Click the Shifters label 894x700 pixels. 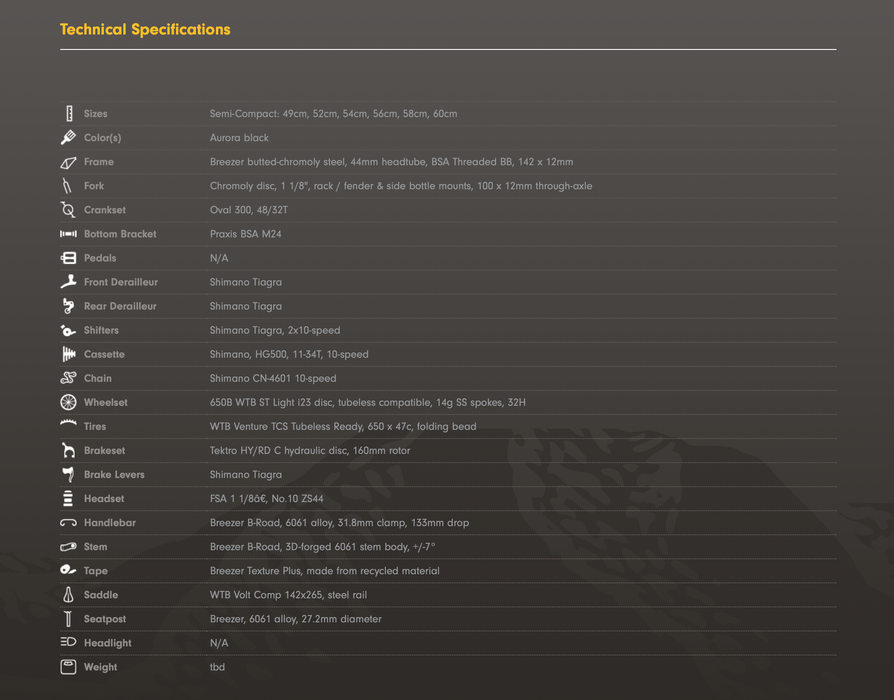101,330
